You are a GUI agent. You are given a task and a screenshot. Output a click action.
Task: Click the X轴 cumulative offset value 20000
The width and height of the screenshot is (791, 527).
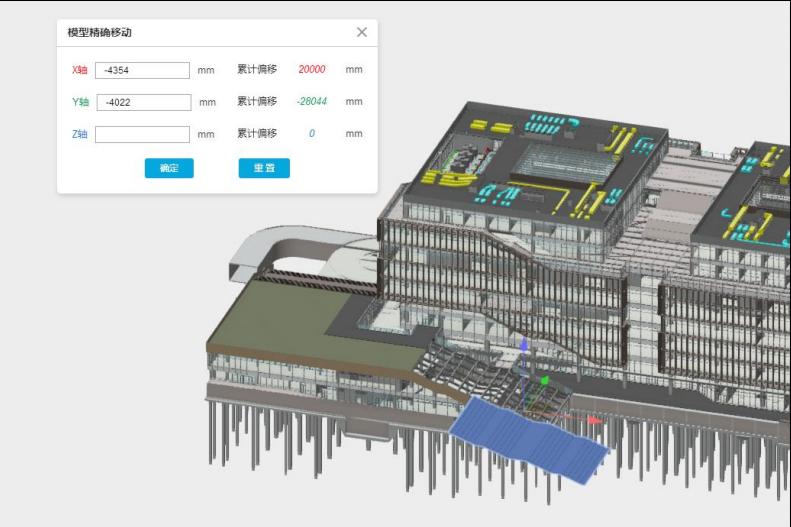pos(312,70)
